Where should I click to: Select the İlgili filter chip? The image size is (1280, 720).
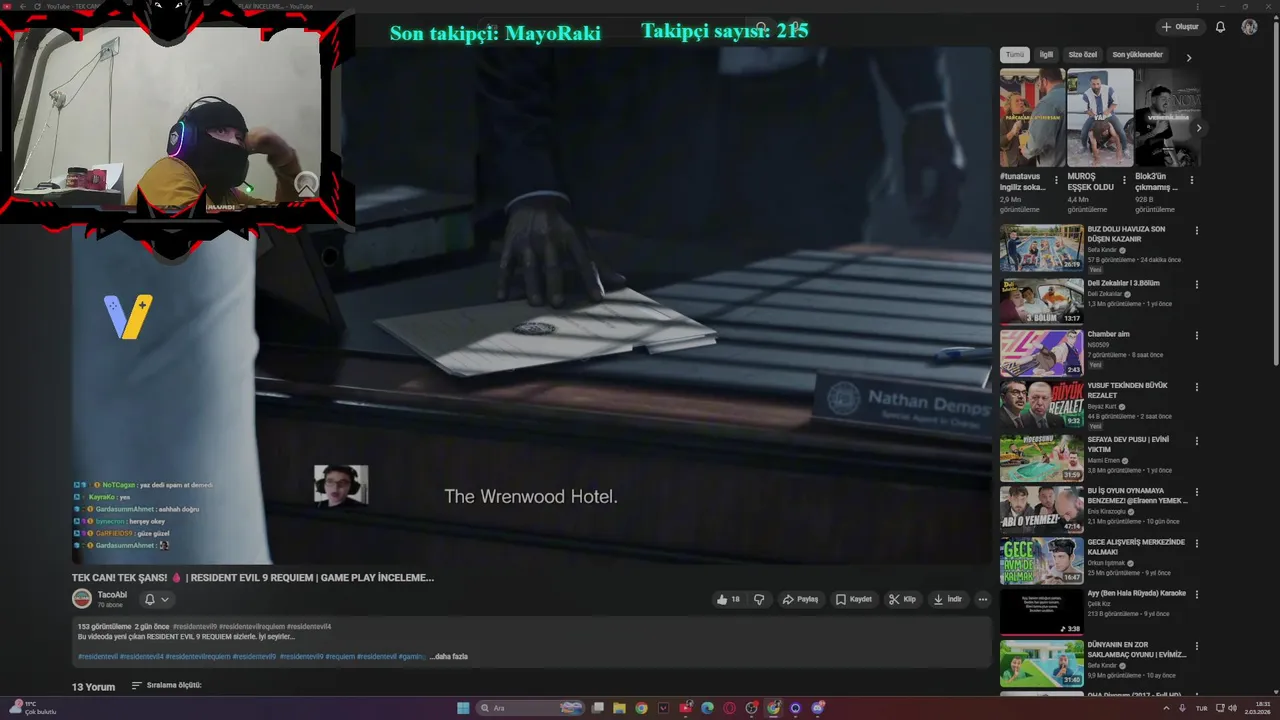[1046, 55]
